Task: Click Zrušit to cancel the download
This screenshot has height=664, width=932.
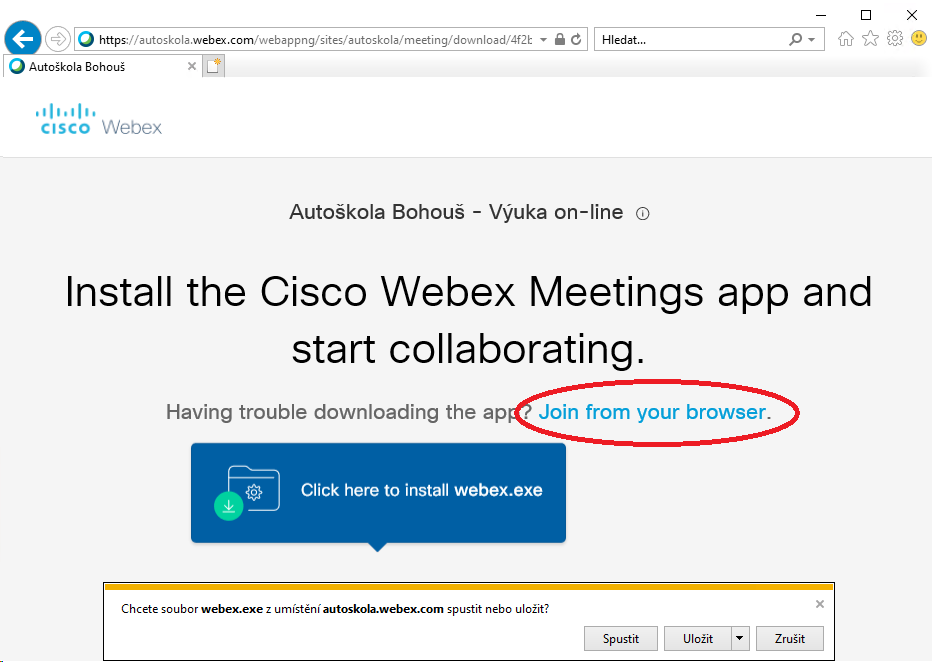Action: point(789,639)
